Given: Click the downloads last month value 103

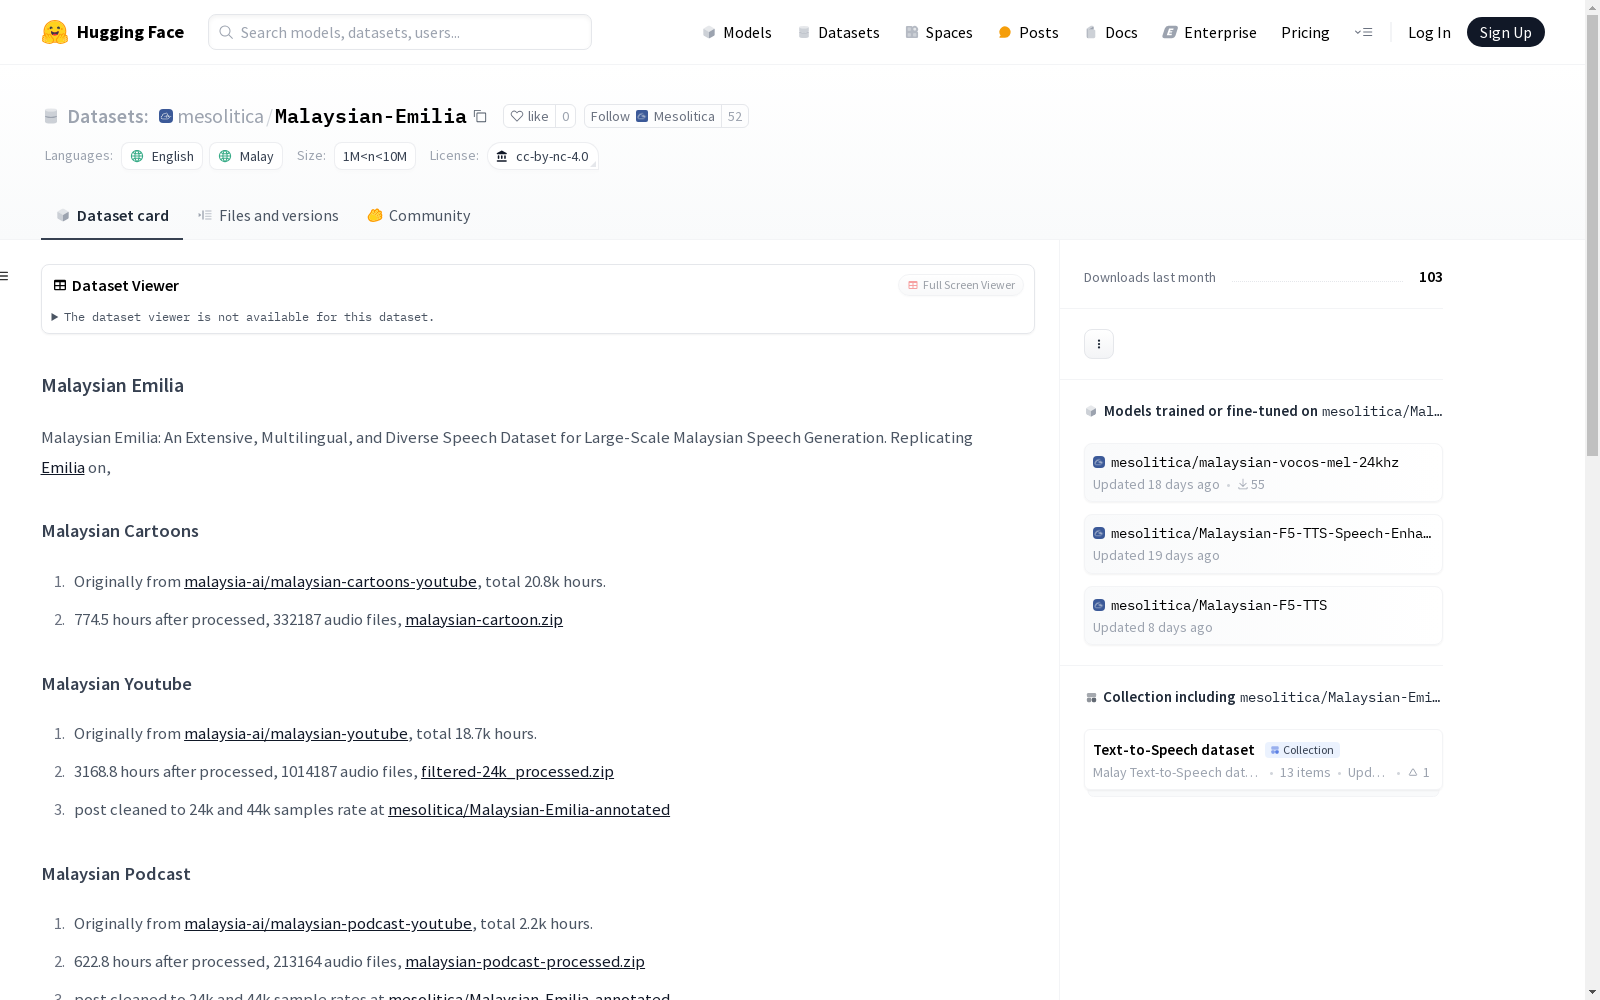Looking at the screenshot, I should [x=1431, y=277].
